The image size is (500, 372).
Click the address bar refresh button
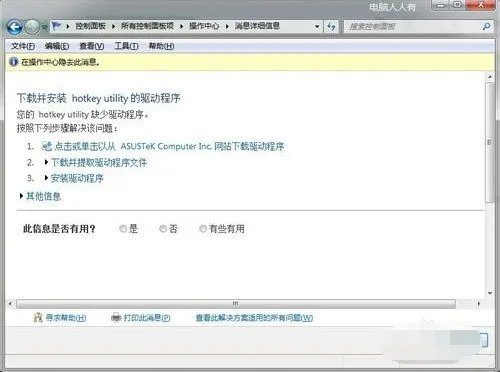point(331,26)
